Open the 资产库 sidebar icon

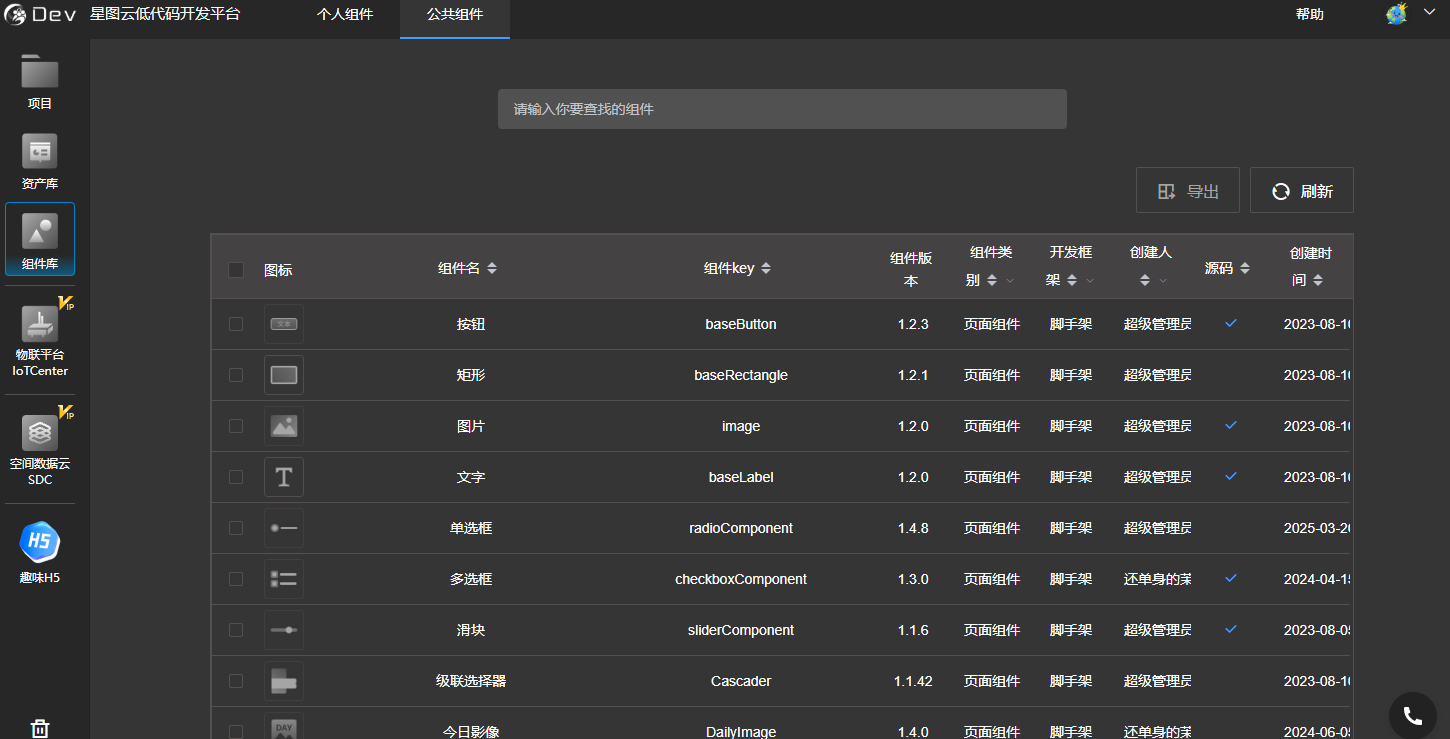pyautogui.click(x=40, y=152)
